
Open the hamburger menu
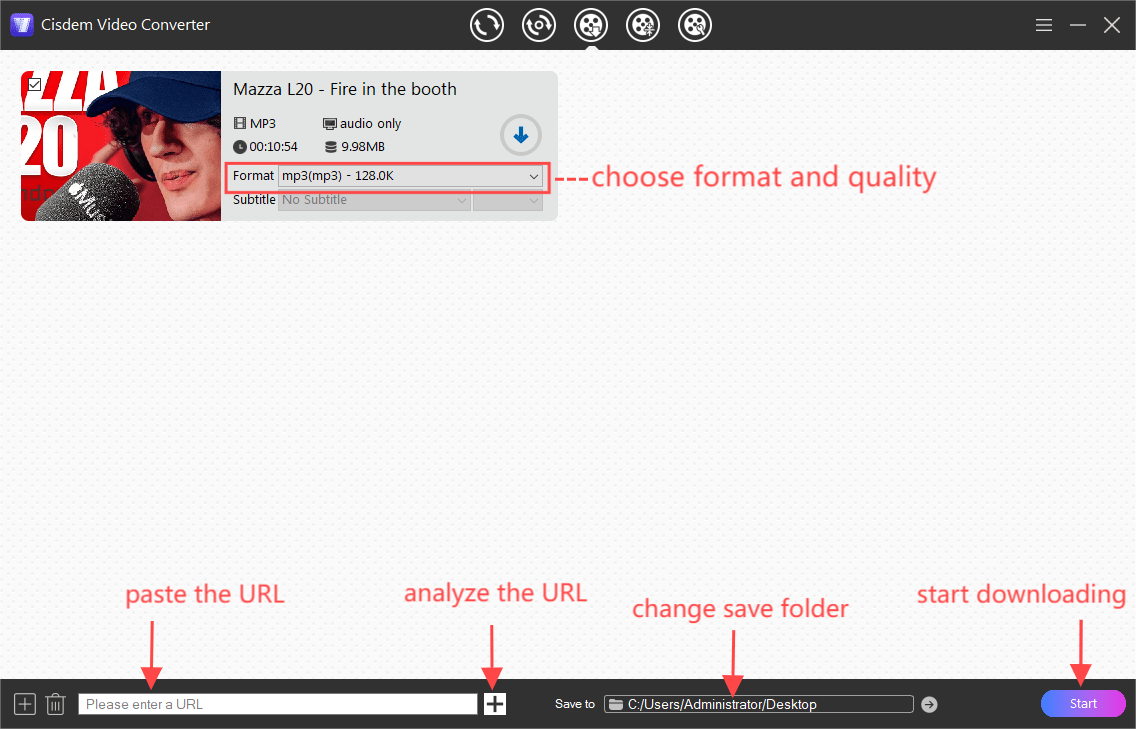(x=1043, y=24)
